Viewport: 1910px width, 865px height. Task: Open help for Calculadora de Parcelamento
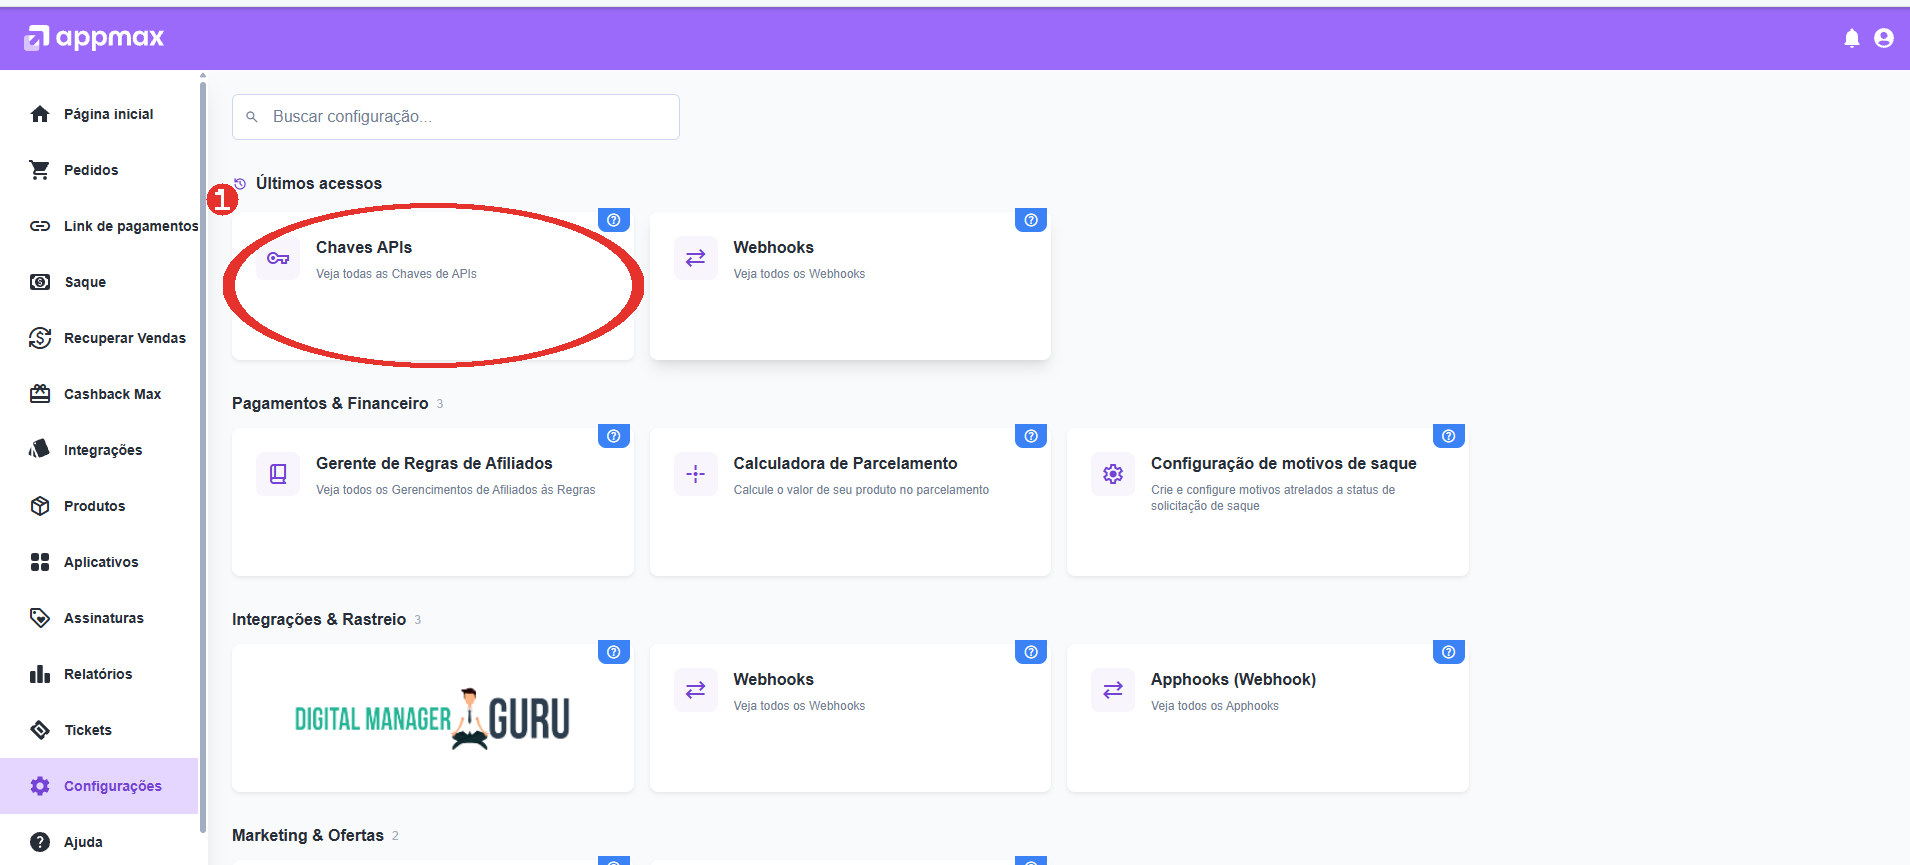click(1031, 436)
